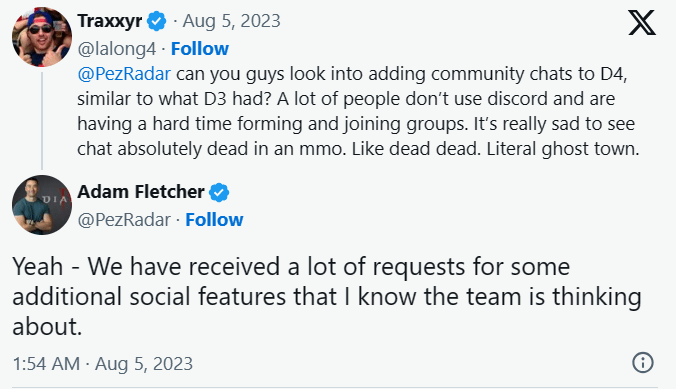676x389 pixels.
Task: Click Adam Fletcher's reply text
Action: tap(327, 296)
